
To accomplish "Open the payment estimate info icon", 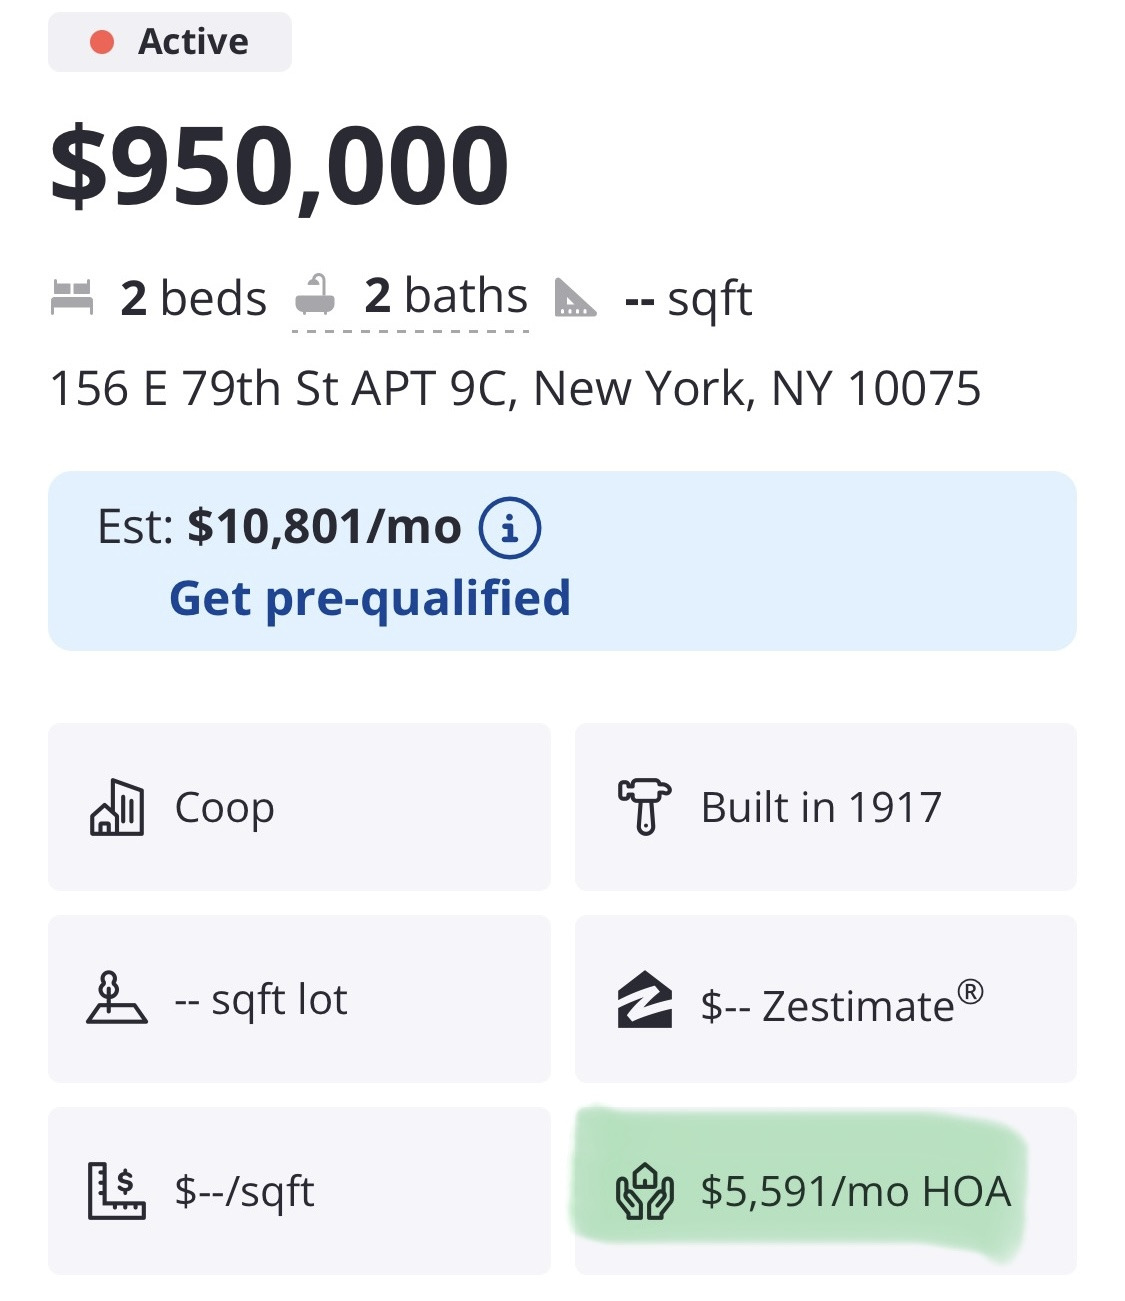I will point(510,527).
